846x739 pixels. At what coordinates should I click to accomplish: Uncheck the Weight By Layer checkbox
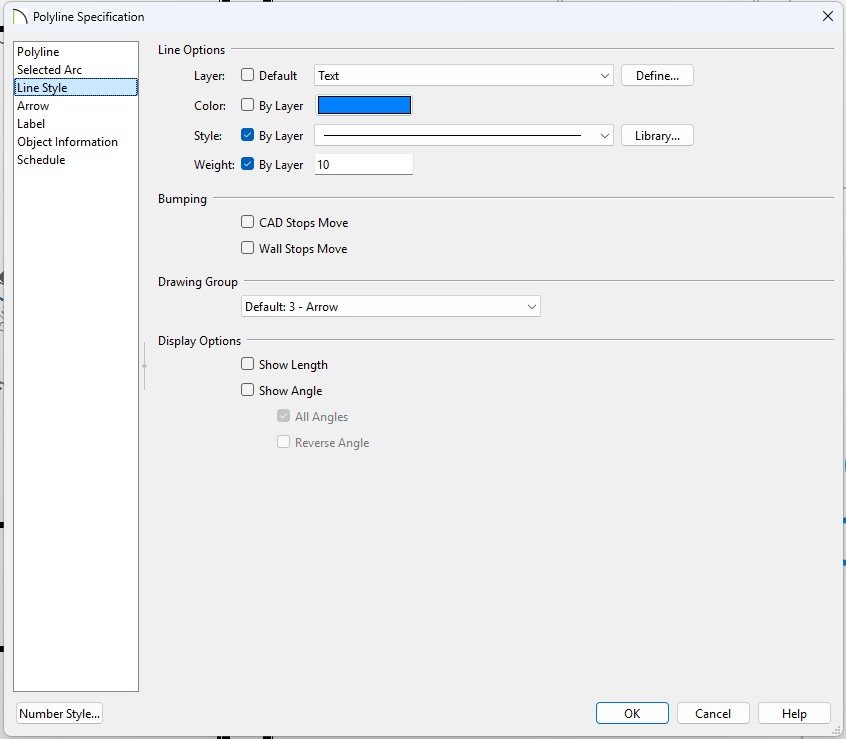tap(248, 164)
